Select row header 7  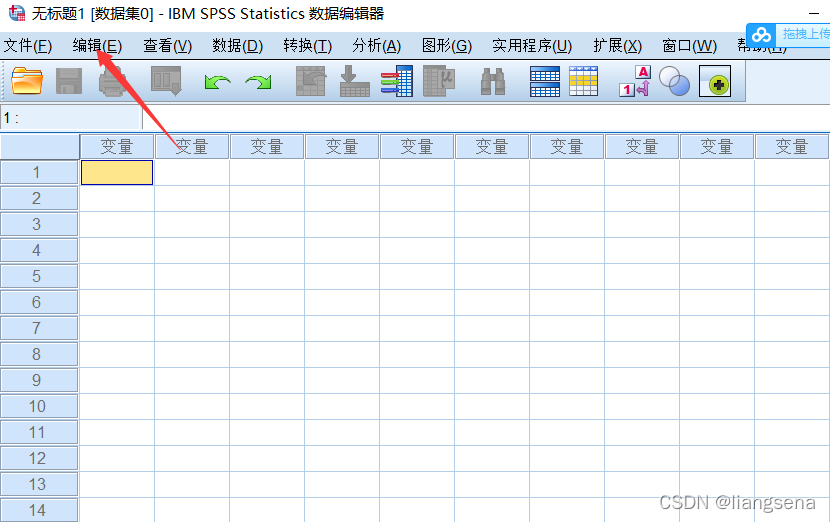coord(39,328)
